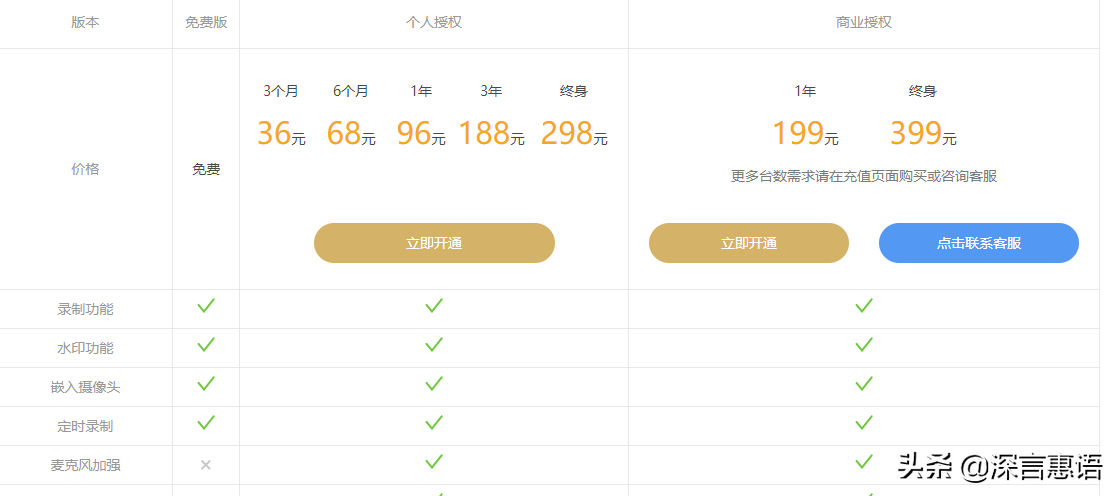Select the 3年 188元 personal plan

(491, 115)
